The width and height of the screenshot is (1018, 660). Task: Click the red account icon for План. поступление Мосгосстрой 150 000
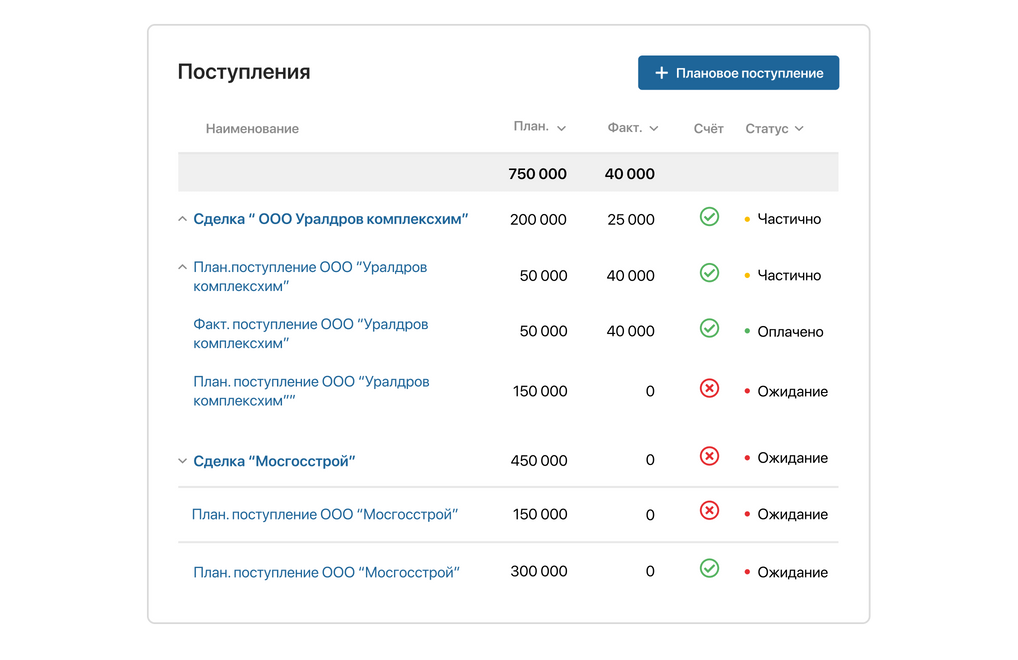[709, 510]
